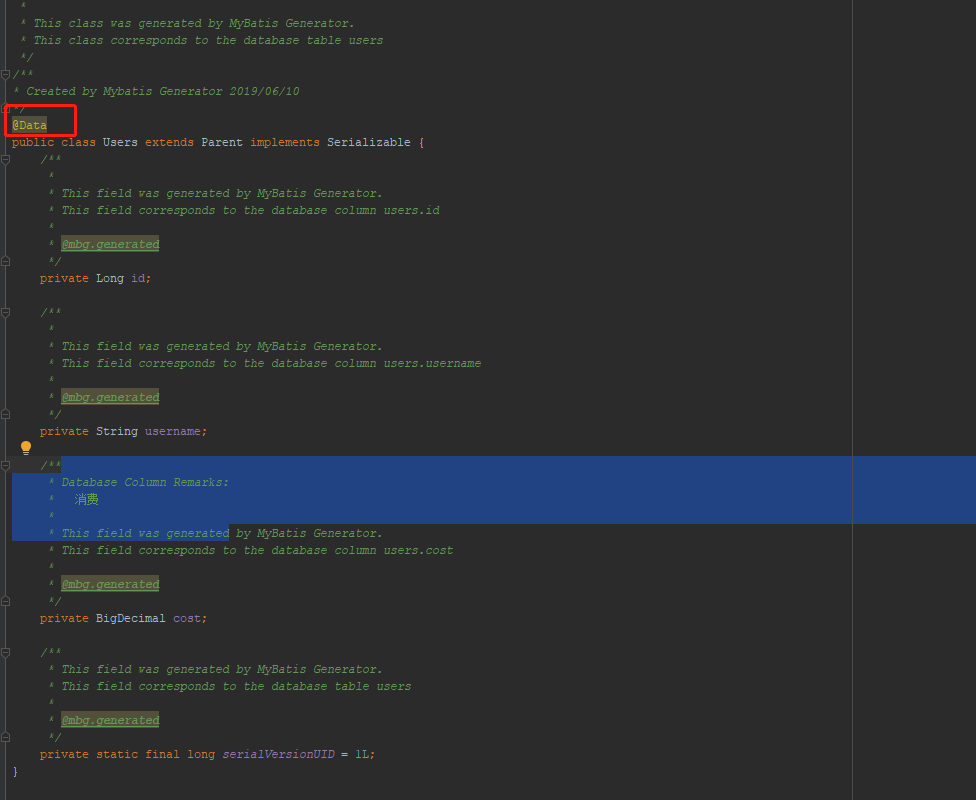Screen dimensions: 976x800
Task: Click fold end marker just above 'private BigDecimal cost'
Action: 6,601
